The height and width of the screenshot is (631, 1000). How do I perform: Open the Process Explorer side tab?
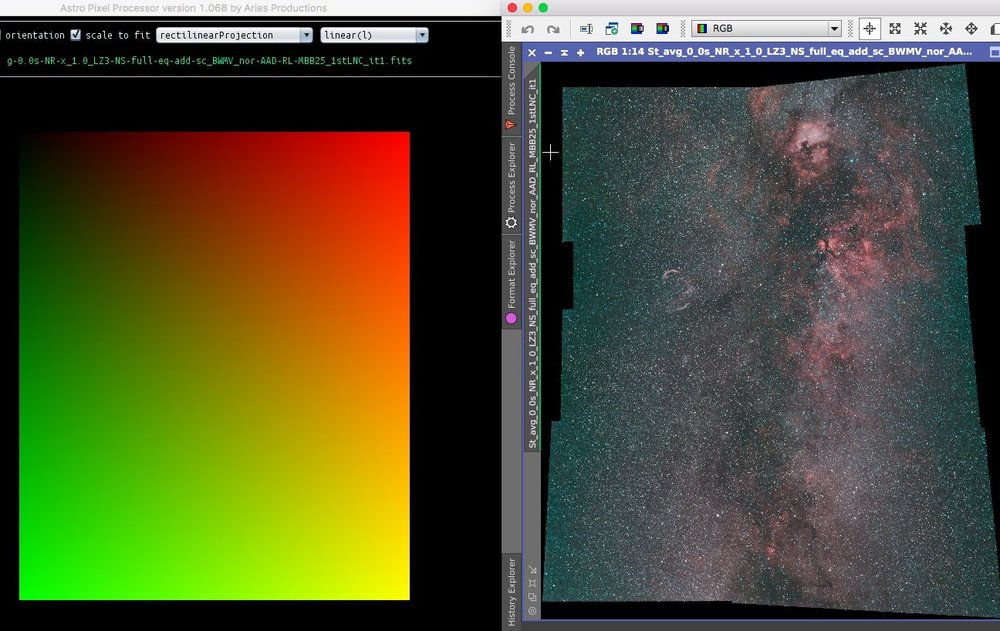pos(510,185)
